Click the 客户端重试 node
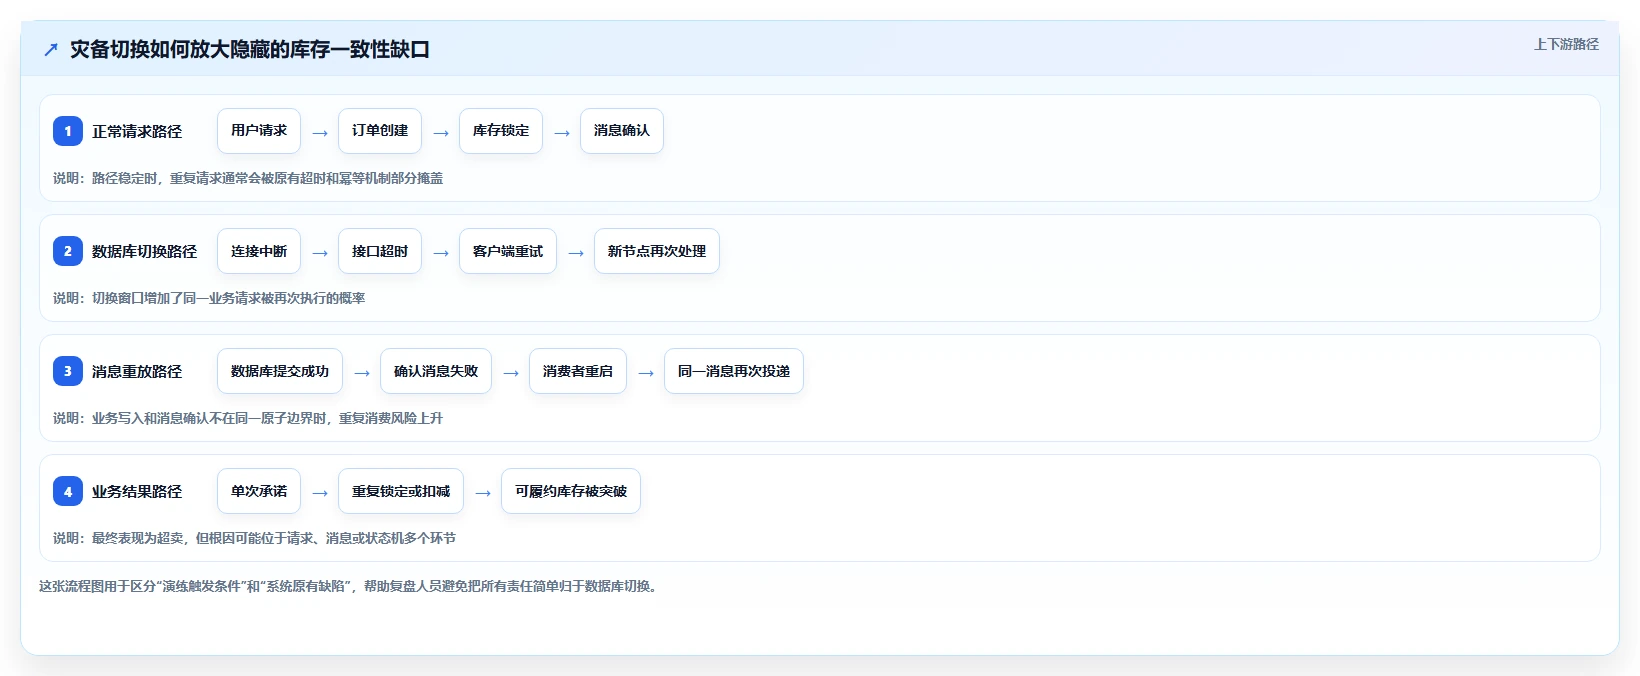This screenshot has height=676, width=1640. tap(508, 251)
